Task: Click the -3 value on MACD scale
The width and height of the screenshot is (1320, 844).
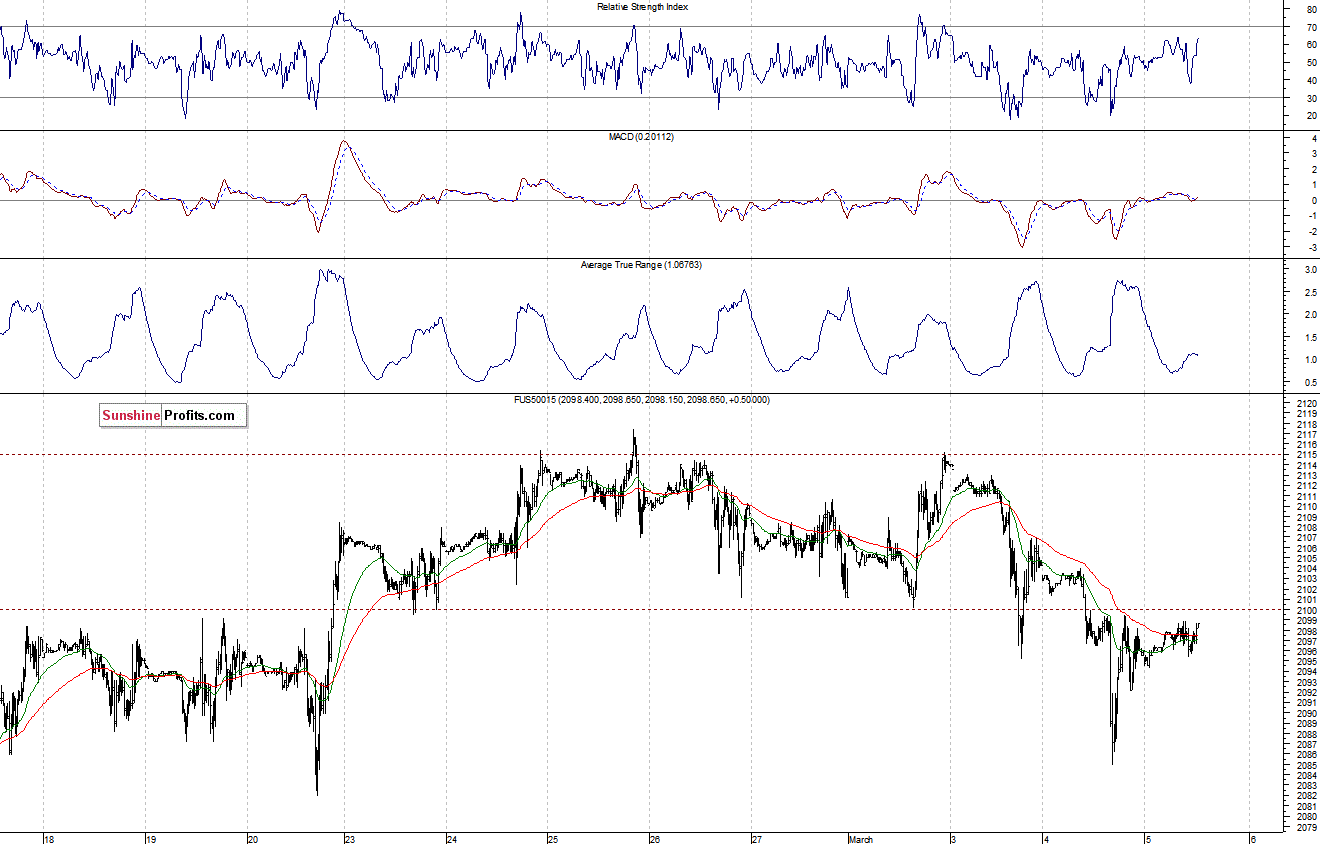Action: [1311, 246]
